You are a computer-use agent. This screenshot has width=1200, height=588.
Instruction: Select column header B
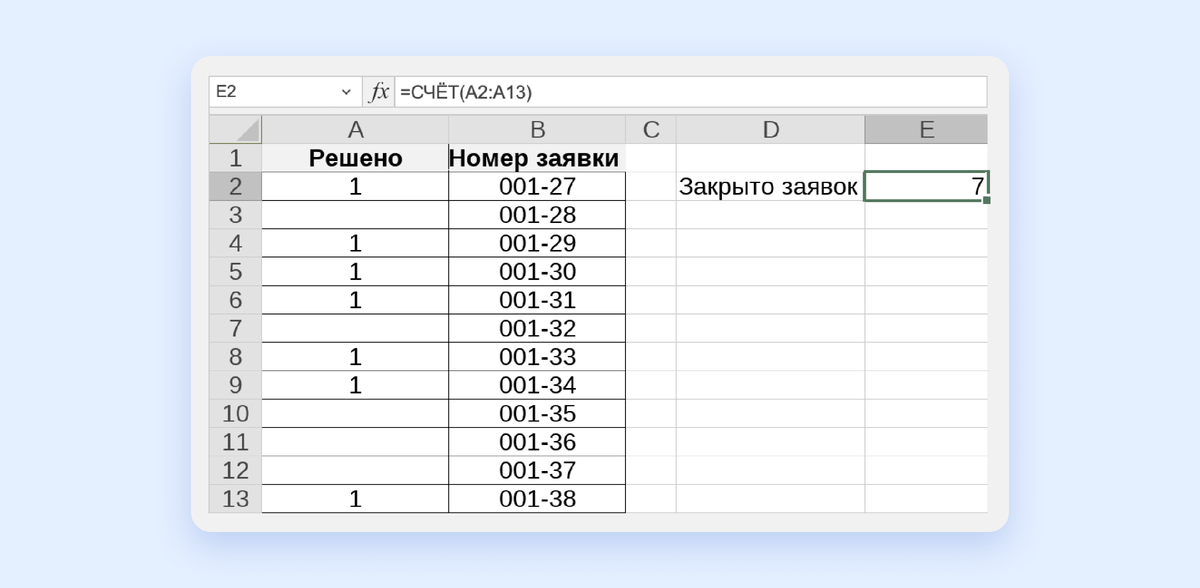[x=538, y=129]
